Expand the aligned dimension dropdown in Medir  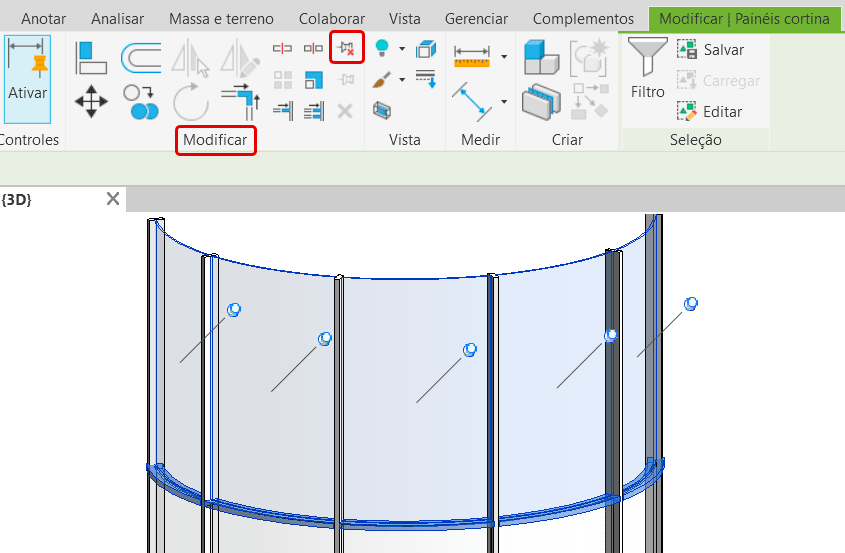tap(503, 57)
